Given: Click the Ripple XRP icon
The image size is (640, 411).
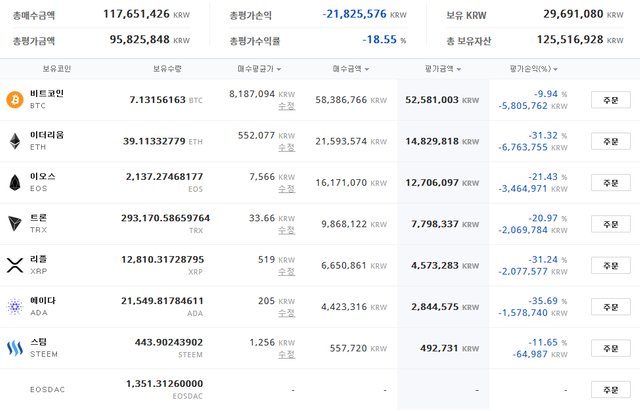Looking at the screenshot, I should 15,265.
